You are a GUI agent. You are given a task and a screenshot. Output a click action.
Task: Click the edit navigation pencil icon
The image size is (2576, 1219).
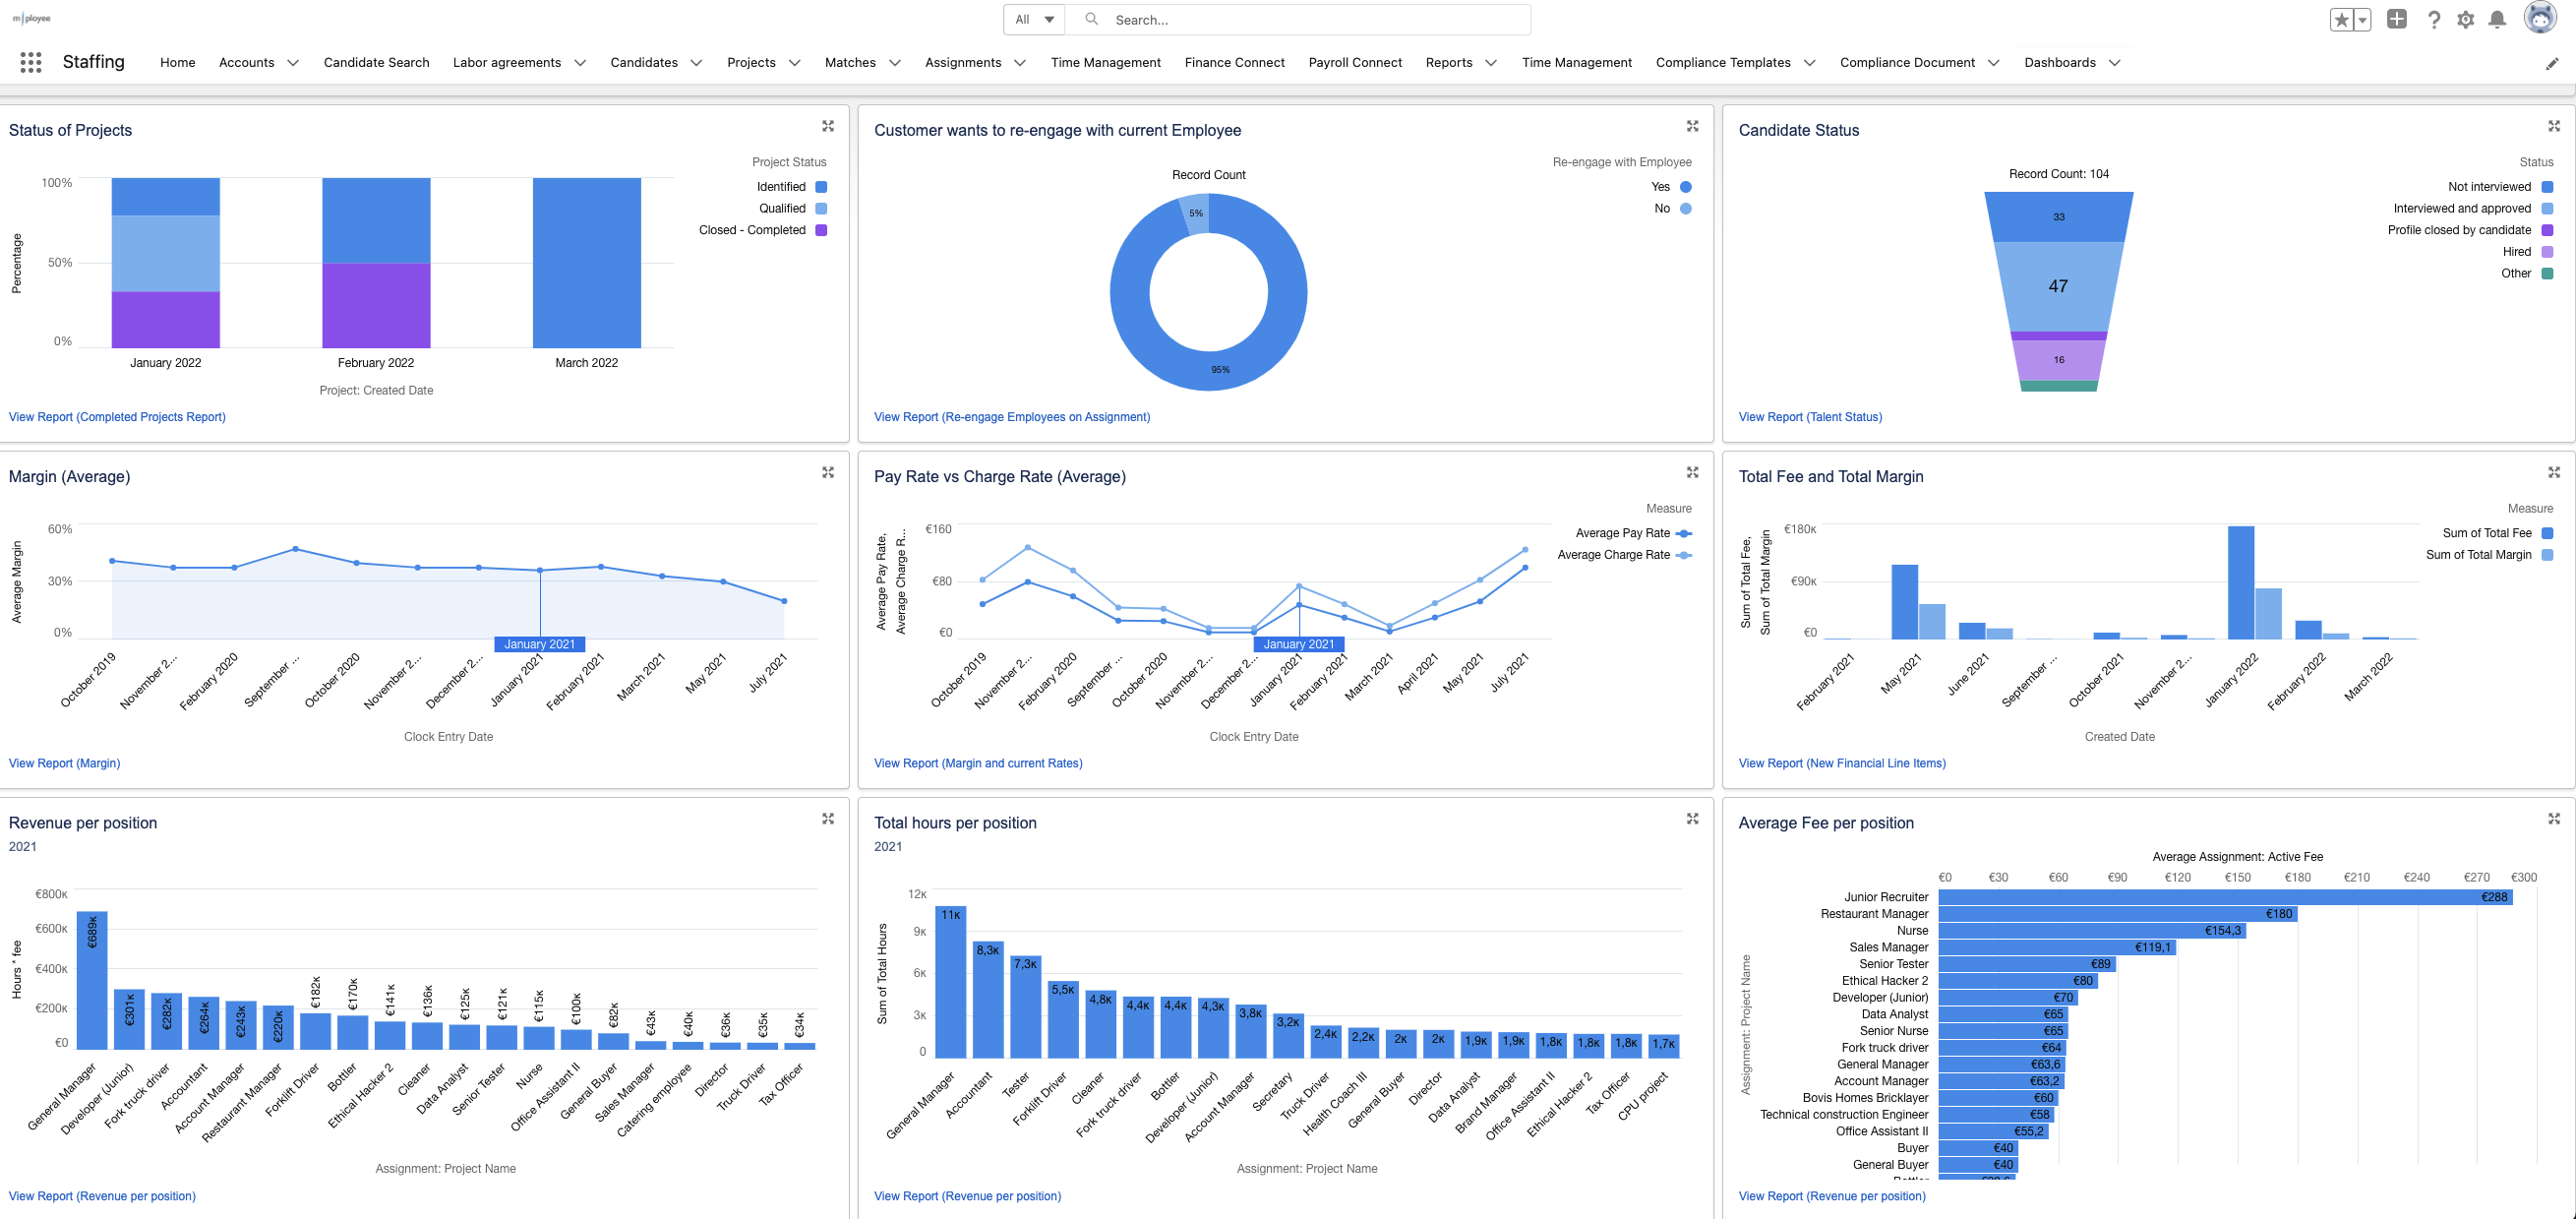pos(2551,63)
